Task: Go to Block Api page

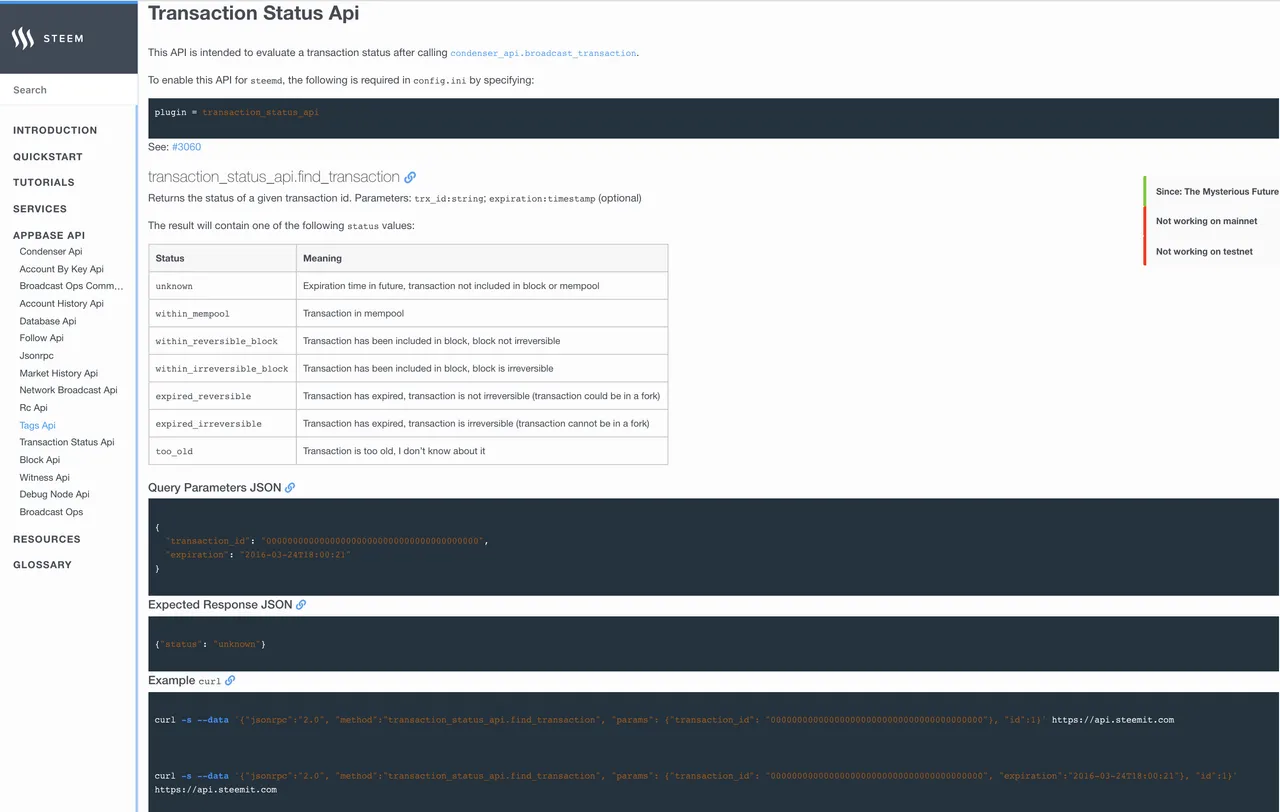Action: (40, 460)
